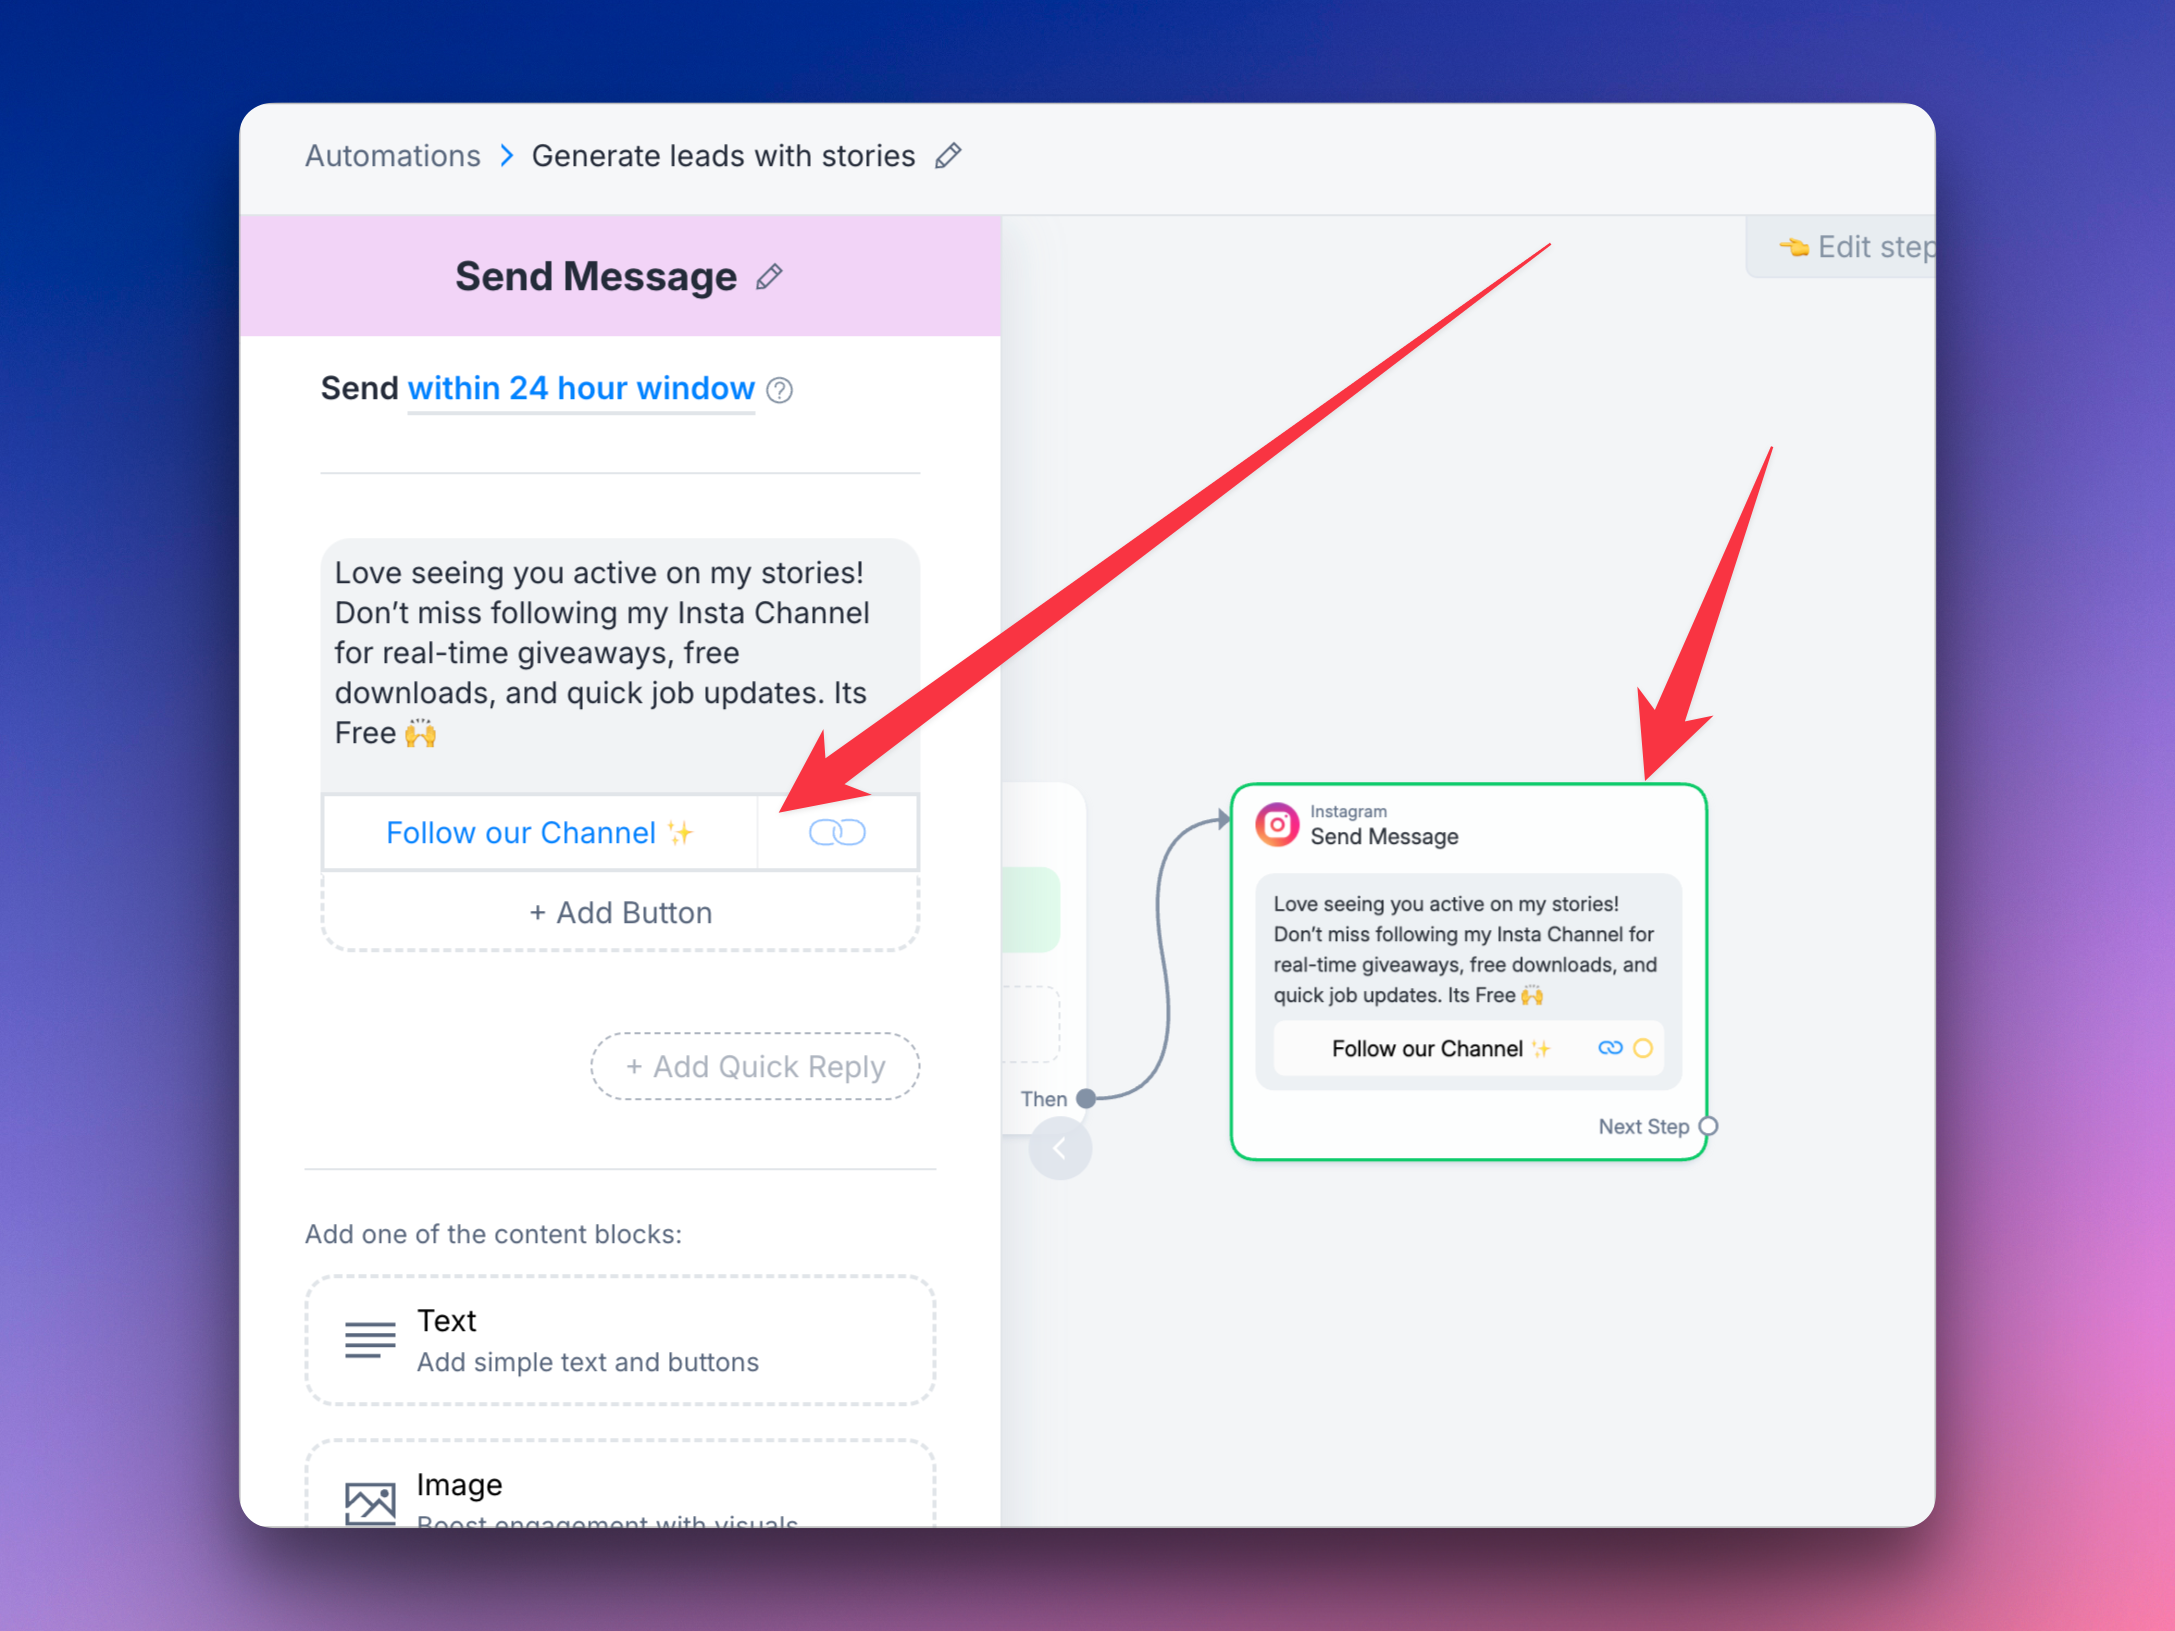Image resolution: width=2175 pixels, height=1631 pixels.
Task: Click the Then output connector dot
Action: [1086, 1098]
